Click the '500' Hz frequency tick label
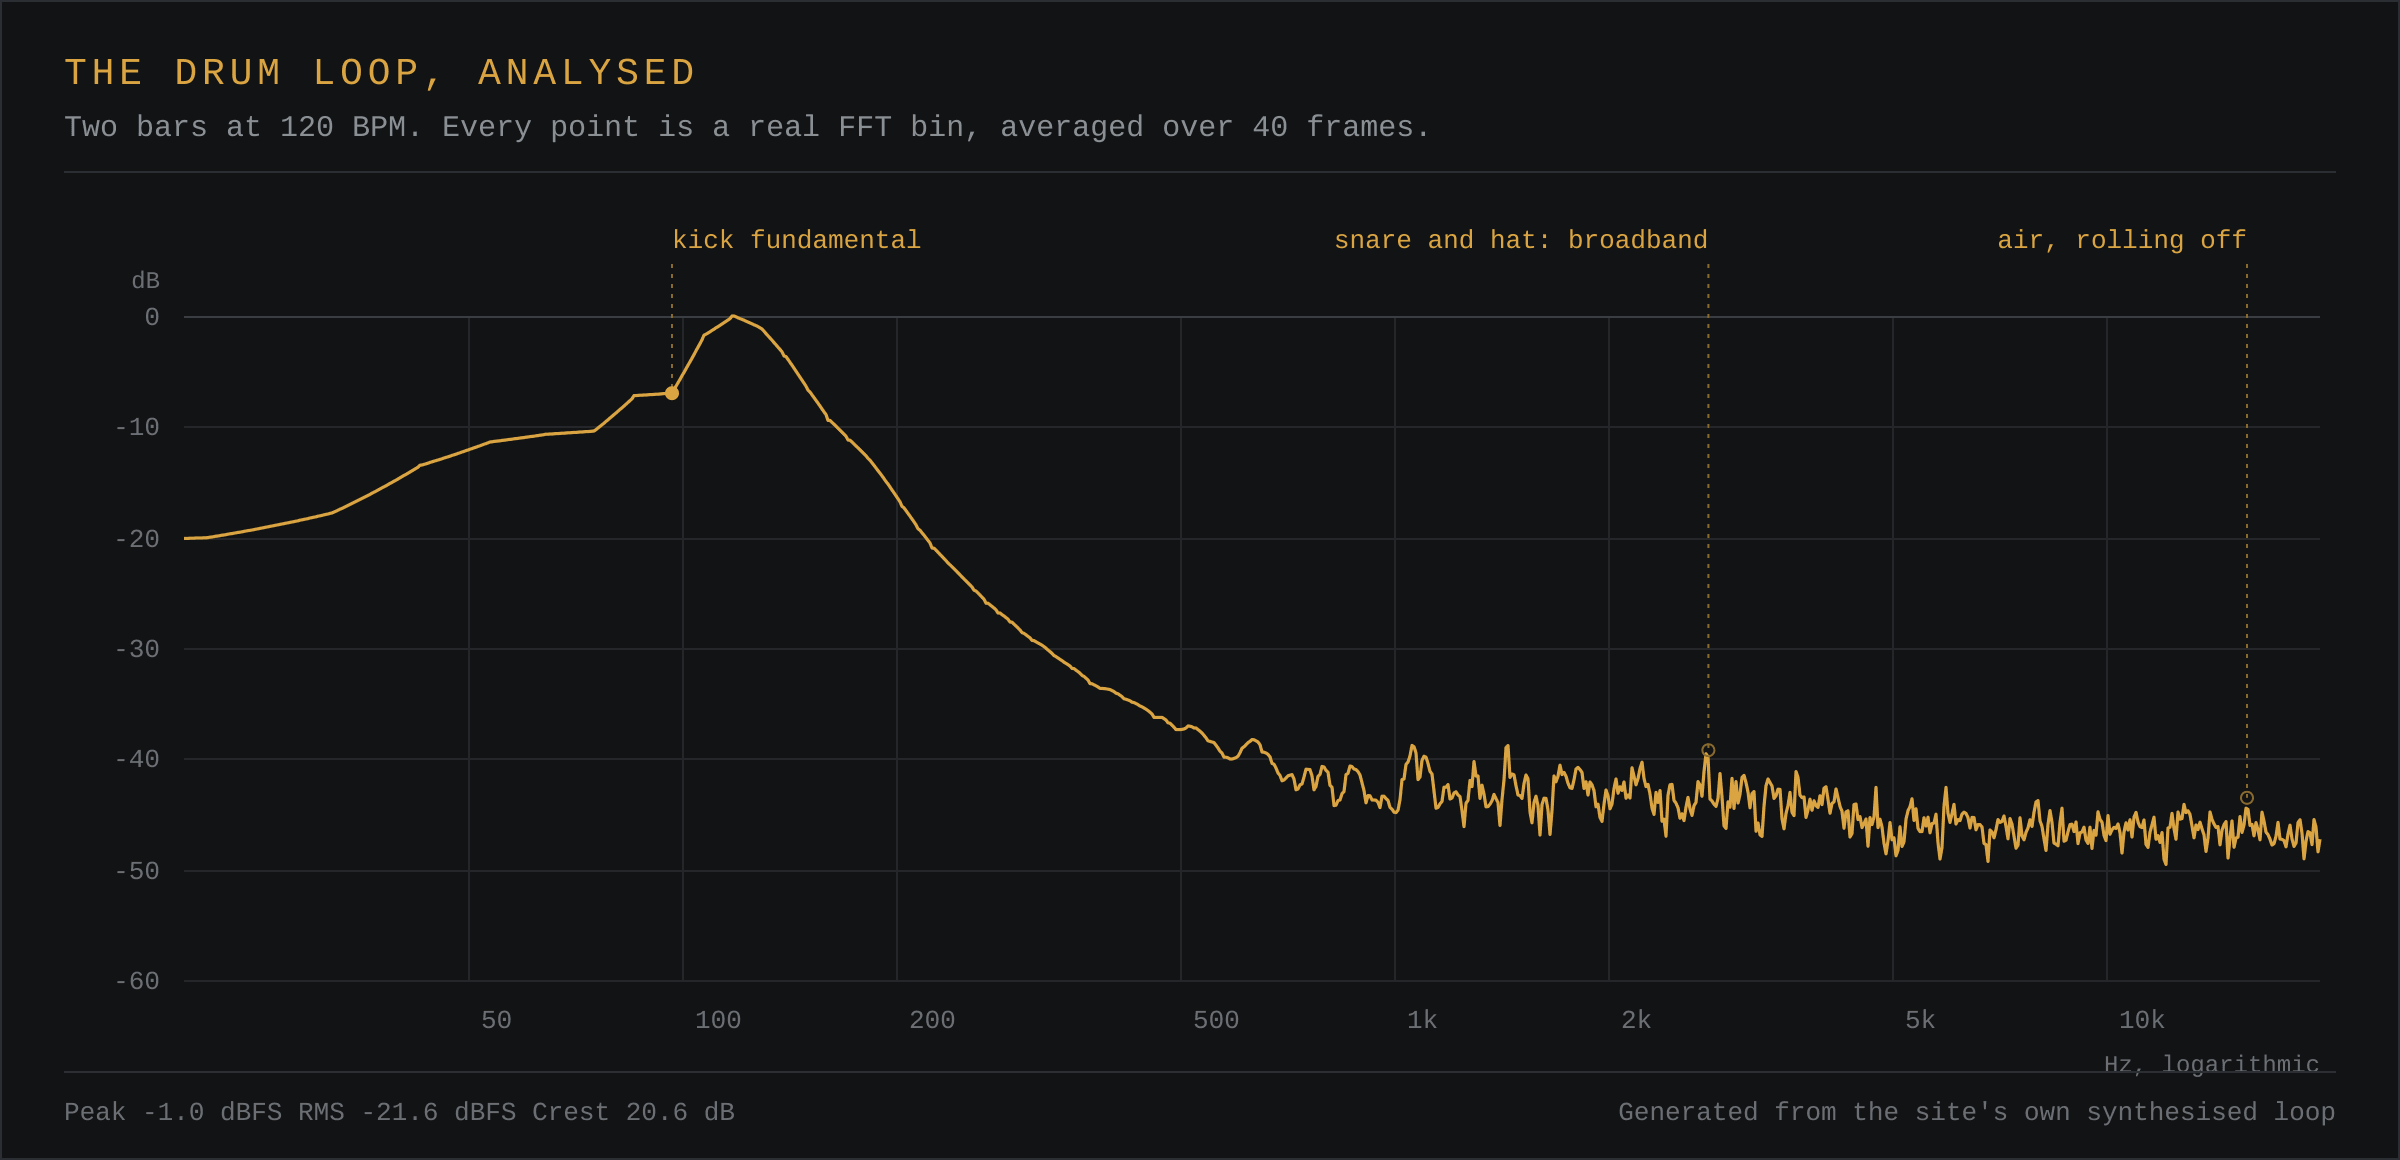This screenshot has width=2400, height=1160. [1216, 1020]
